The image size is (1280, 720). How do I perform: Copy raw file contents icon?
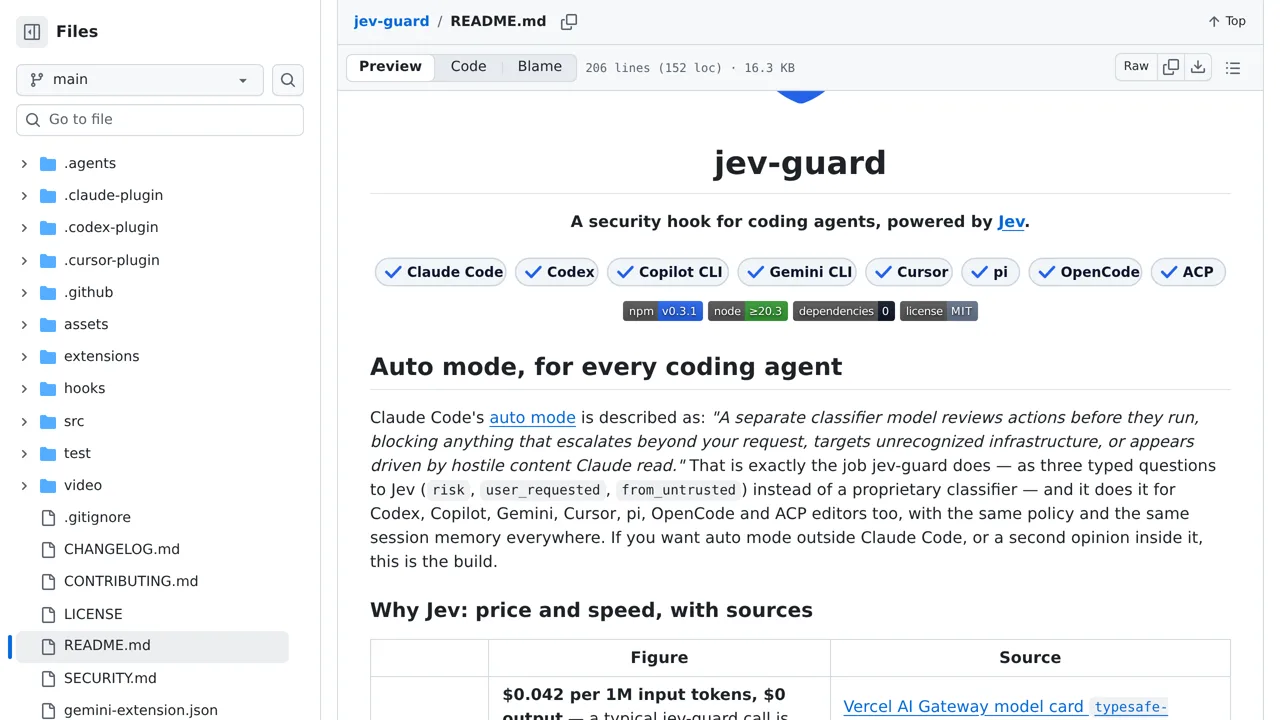pyautogui.click(x=1171, y=67)
